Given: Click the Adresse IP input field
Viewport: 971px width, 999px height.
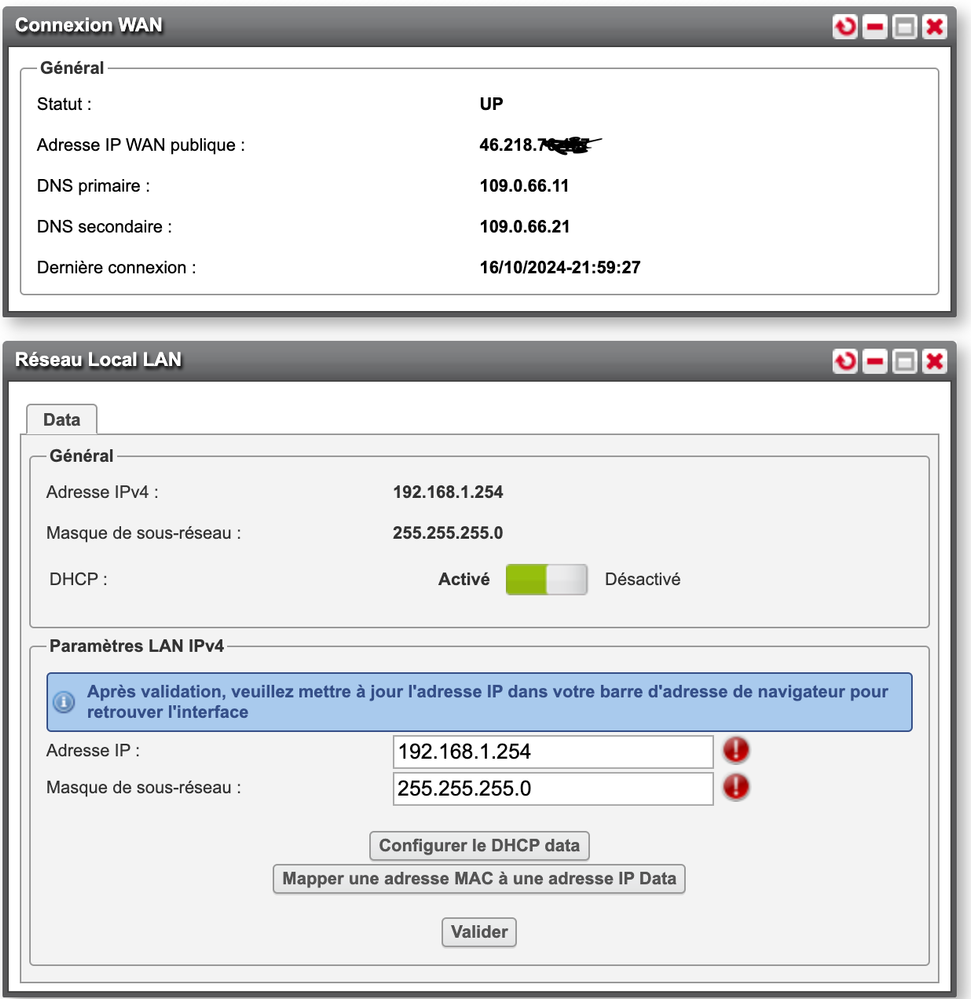Looking at the screenshot, I should [553, 751].
